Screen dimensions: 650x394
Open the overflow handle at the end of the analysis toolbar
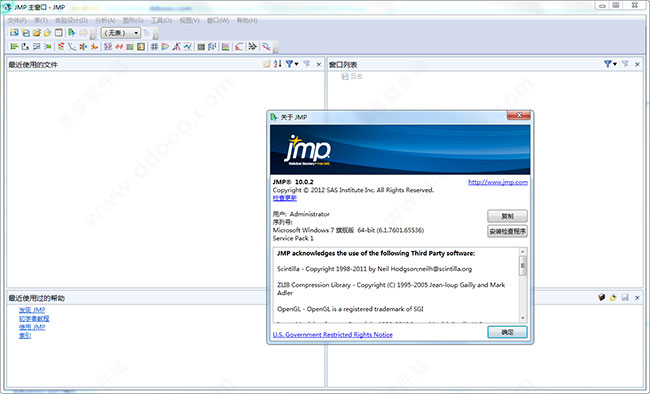(x=275, y=48)
